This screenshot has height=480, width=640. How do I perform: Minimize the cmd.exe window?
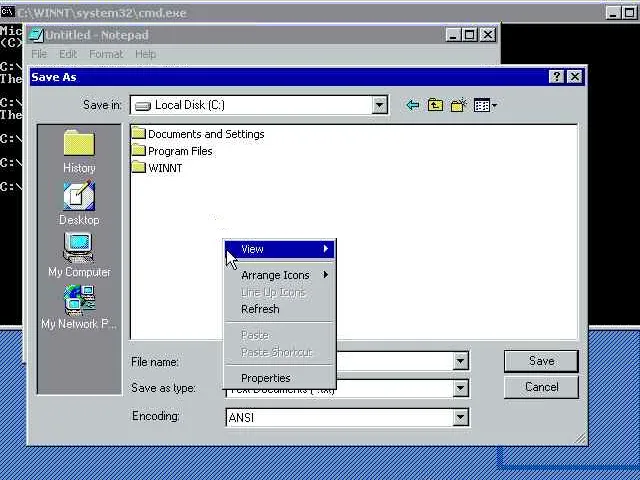click(613, 13)
